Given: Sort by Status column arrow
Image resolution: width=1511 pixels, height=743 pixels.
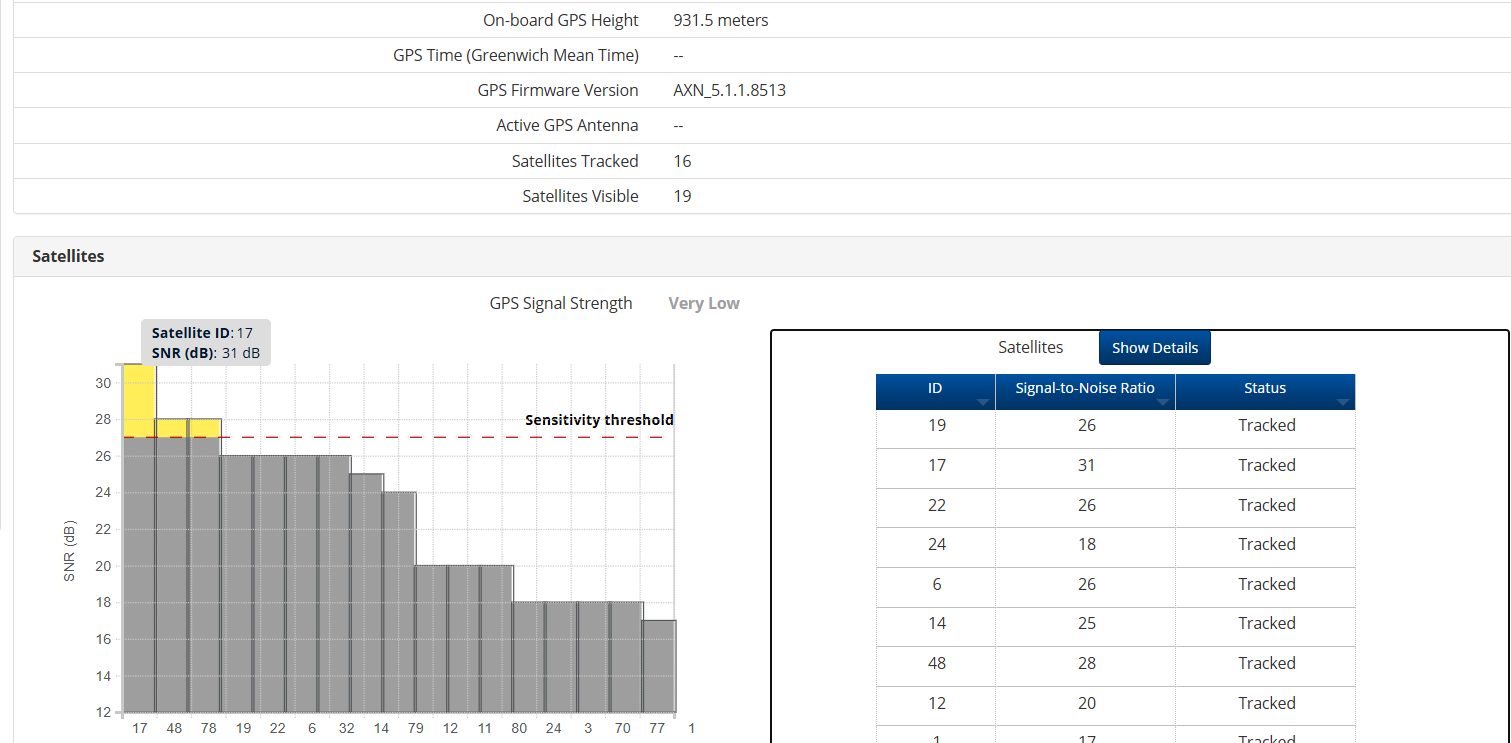Looking at the screenshot, I should pyautogui.click(x=1342, y=402).
